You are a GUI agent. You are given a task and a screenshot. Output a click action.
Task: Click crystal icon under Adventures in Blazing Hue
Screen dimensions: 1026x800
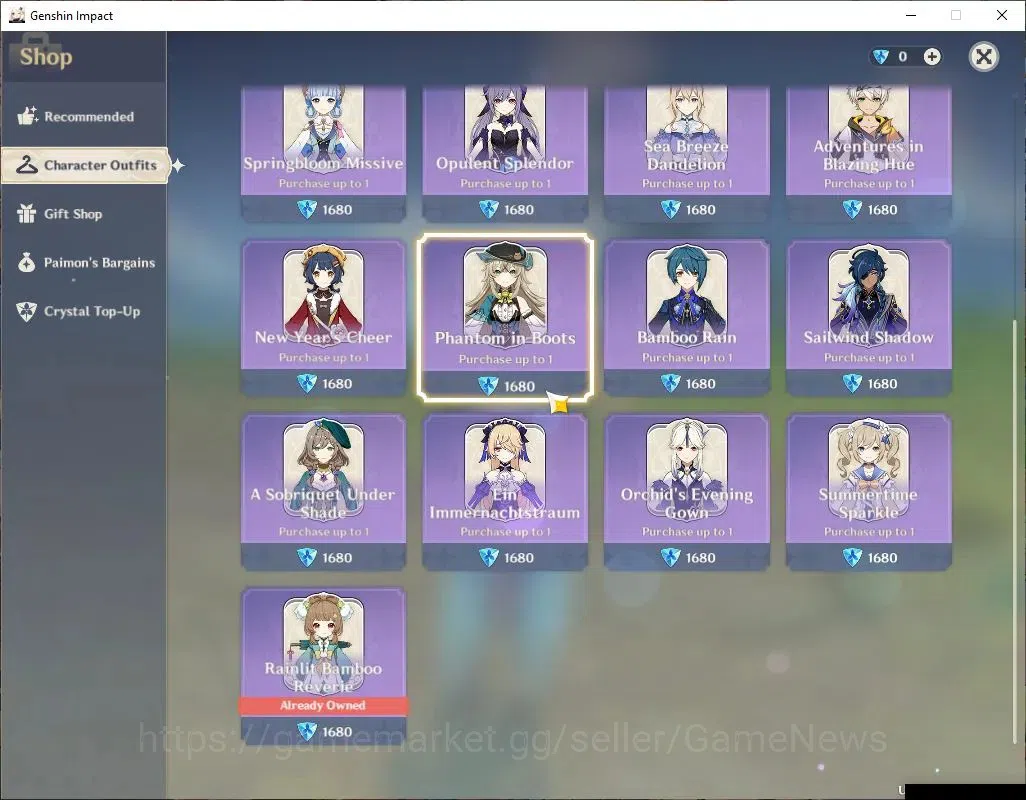tap(852, 209)
